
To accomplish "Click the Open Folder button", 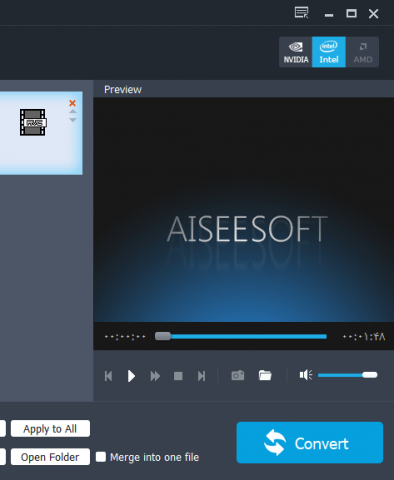I will 50,457.
